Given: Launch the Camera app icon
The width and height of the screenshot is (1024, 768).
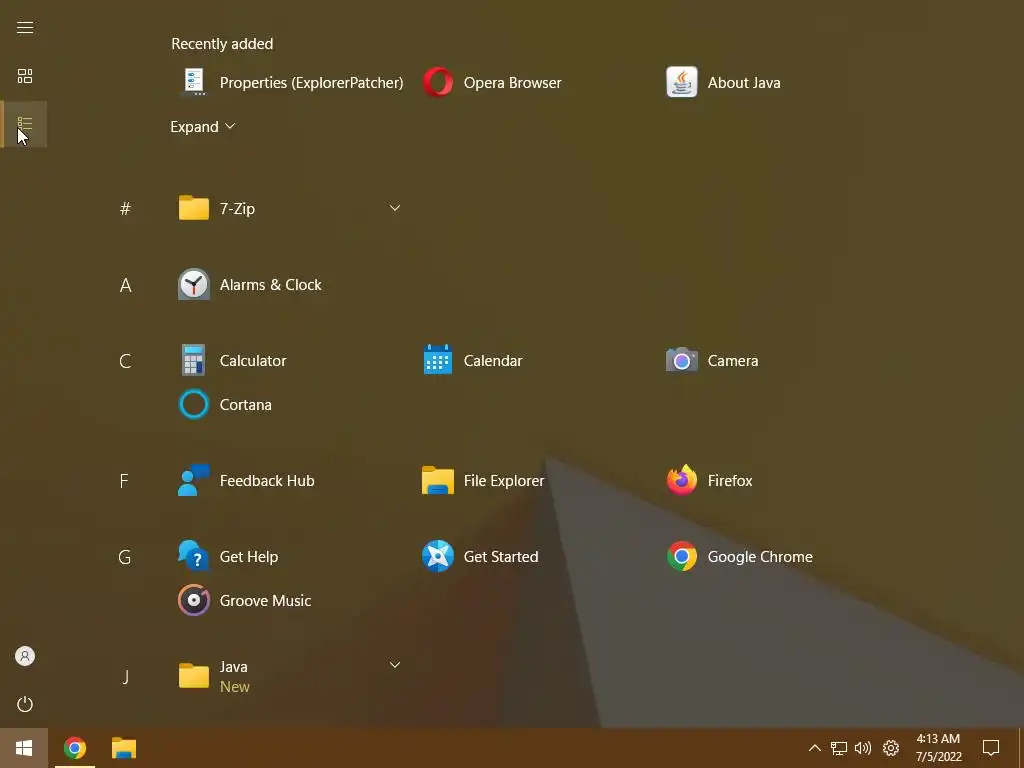Looking at the screenshot, I should (x=682, y=360).
